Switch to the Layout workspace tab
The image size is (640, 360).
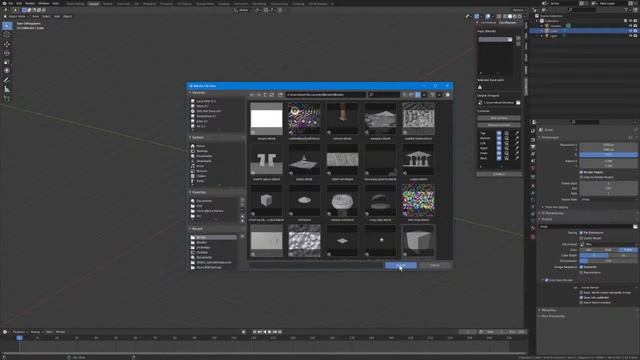[x=93, y=4]
